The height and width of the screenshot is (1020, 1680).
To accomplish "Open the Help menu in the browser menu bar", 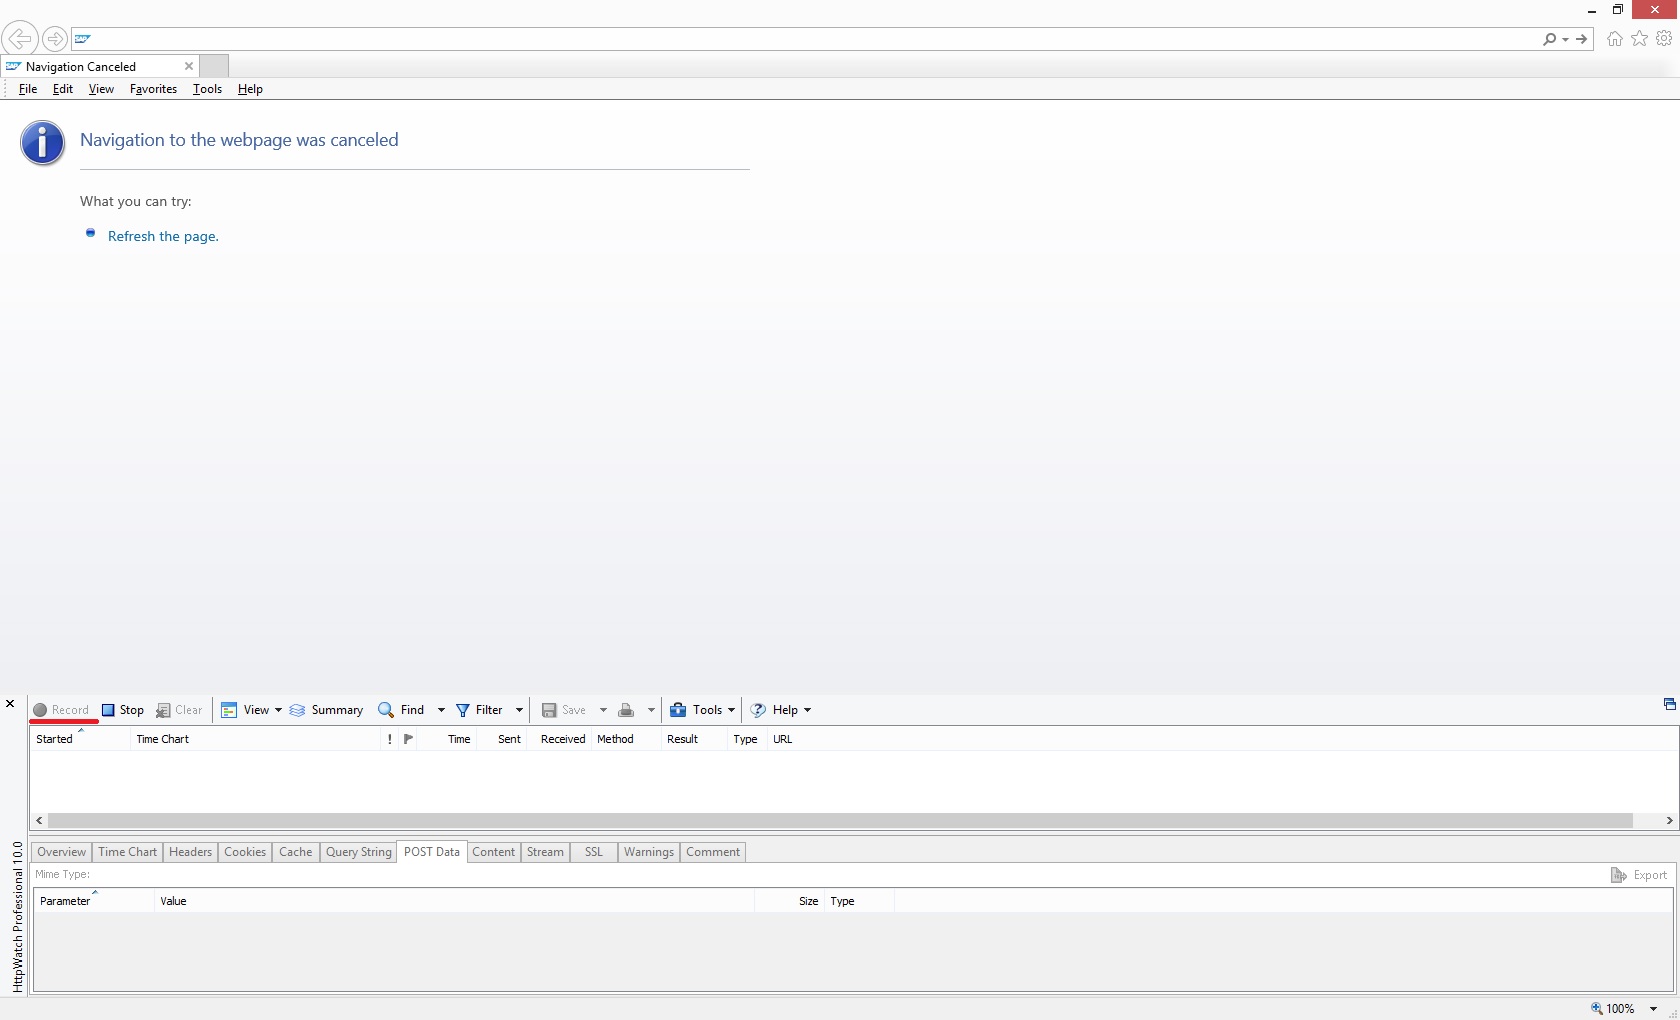I will (250, 89).
